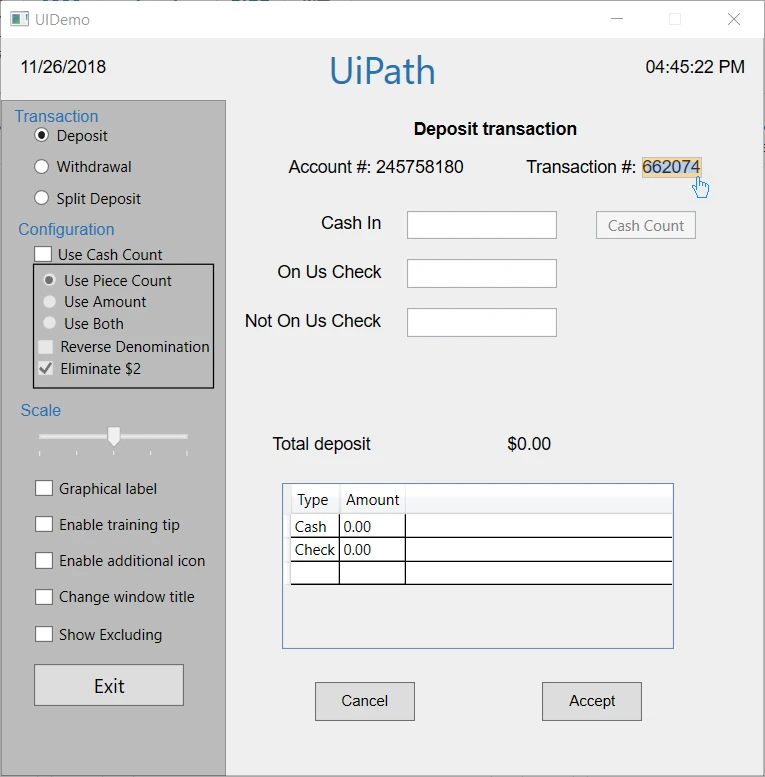The image size is (765, 777).
Task: Click the $0.00 total deposit value
Action: (529, 444)
